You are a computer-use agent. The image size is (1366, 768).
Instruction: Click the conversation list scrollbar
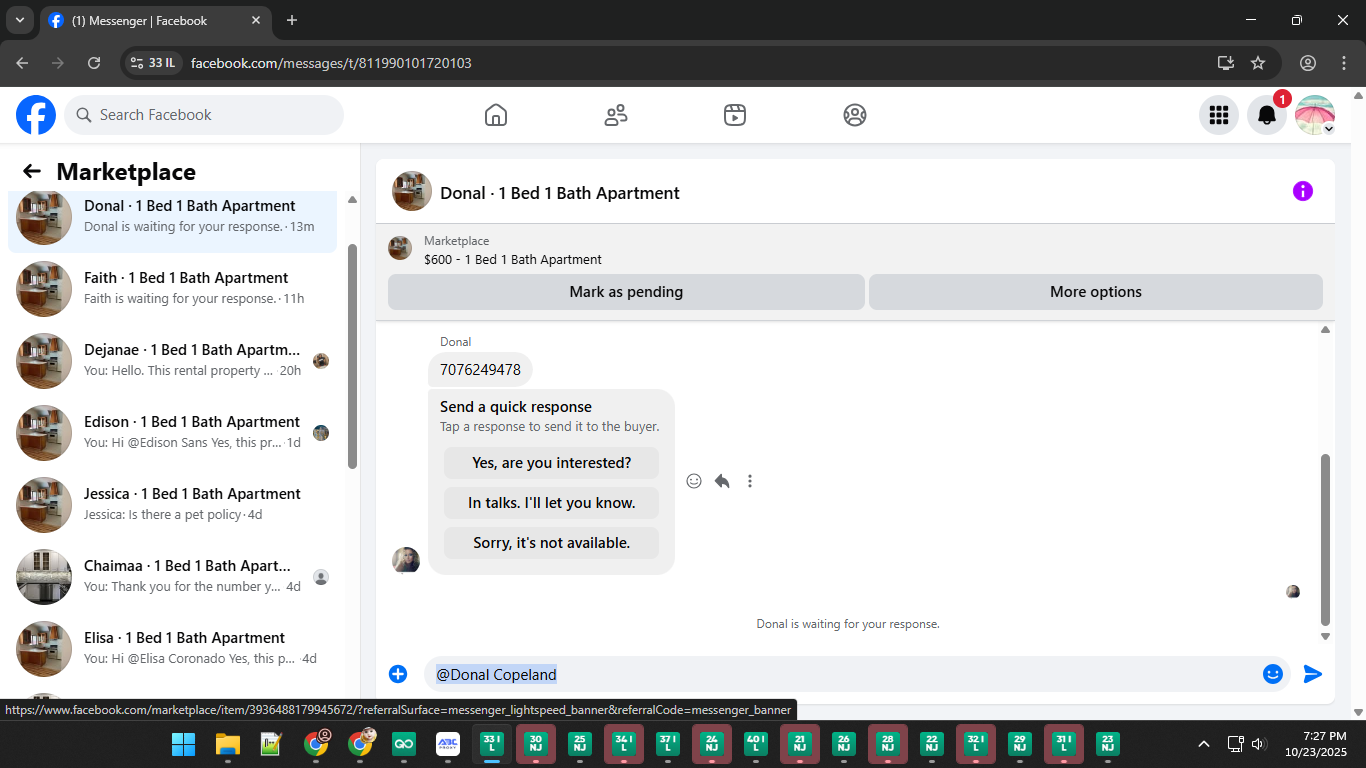(x=352, y=355)
